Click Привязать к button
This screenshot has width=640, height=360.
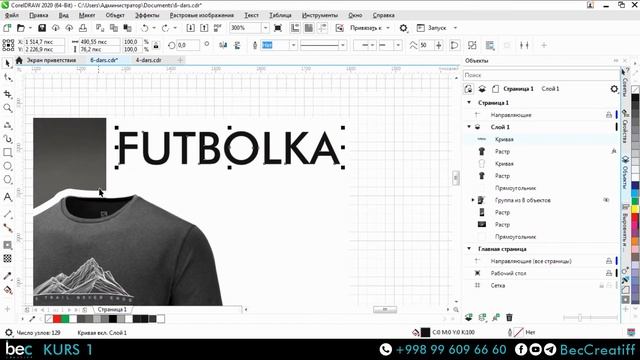point(365,28)
